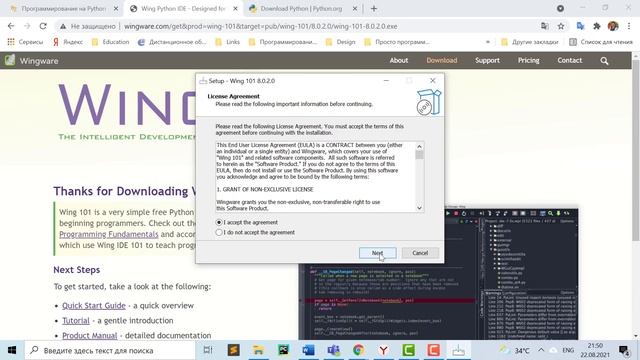
Task: Bookmark this page with the star icon
Action: point(561,26)
